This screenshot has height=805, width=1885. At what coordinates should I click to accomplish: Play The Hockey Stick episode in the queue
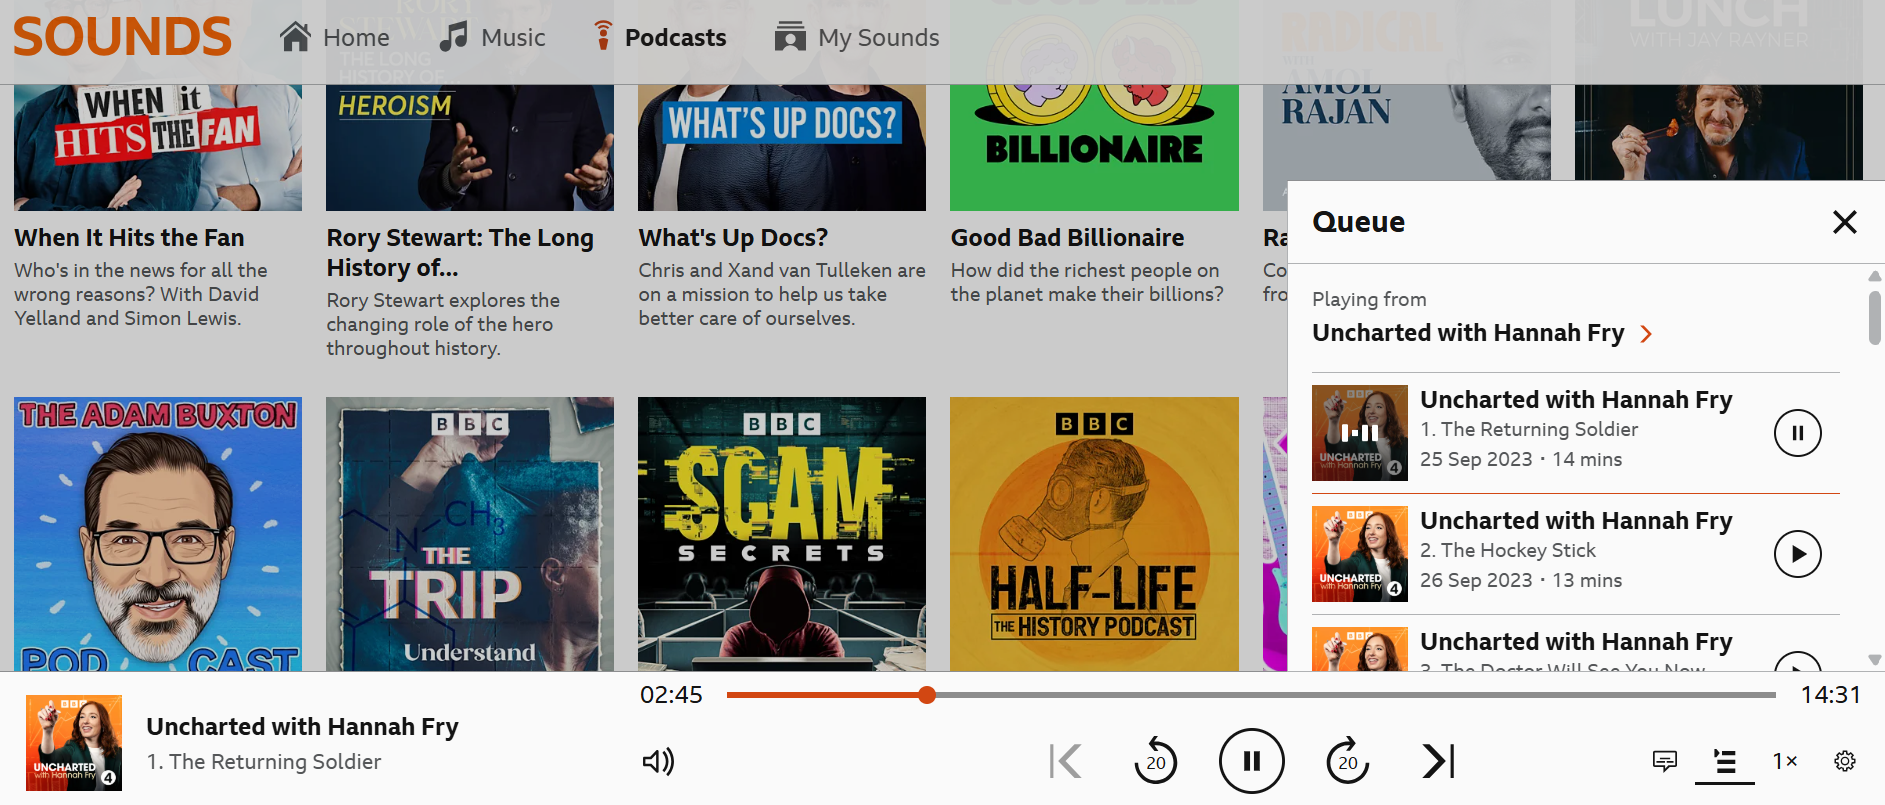click(1797, 554)
